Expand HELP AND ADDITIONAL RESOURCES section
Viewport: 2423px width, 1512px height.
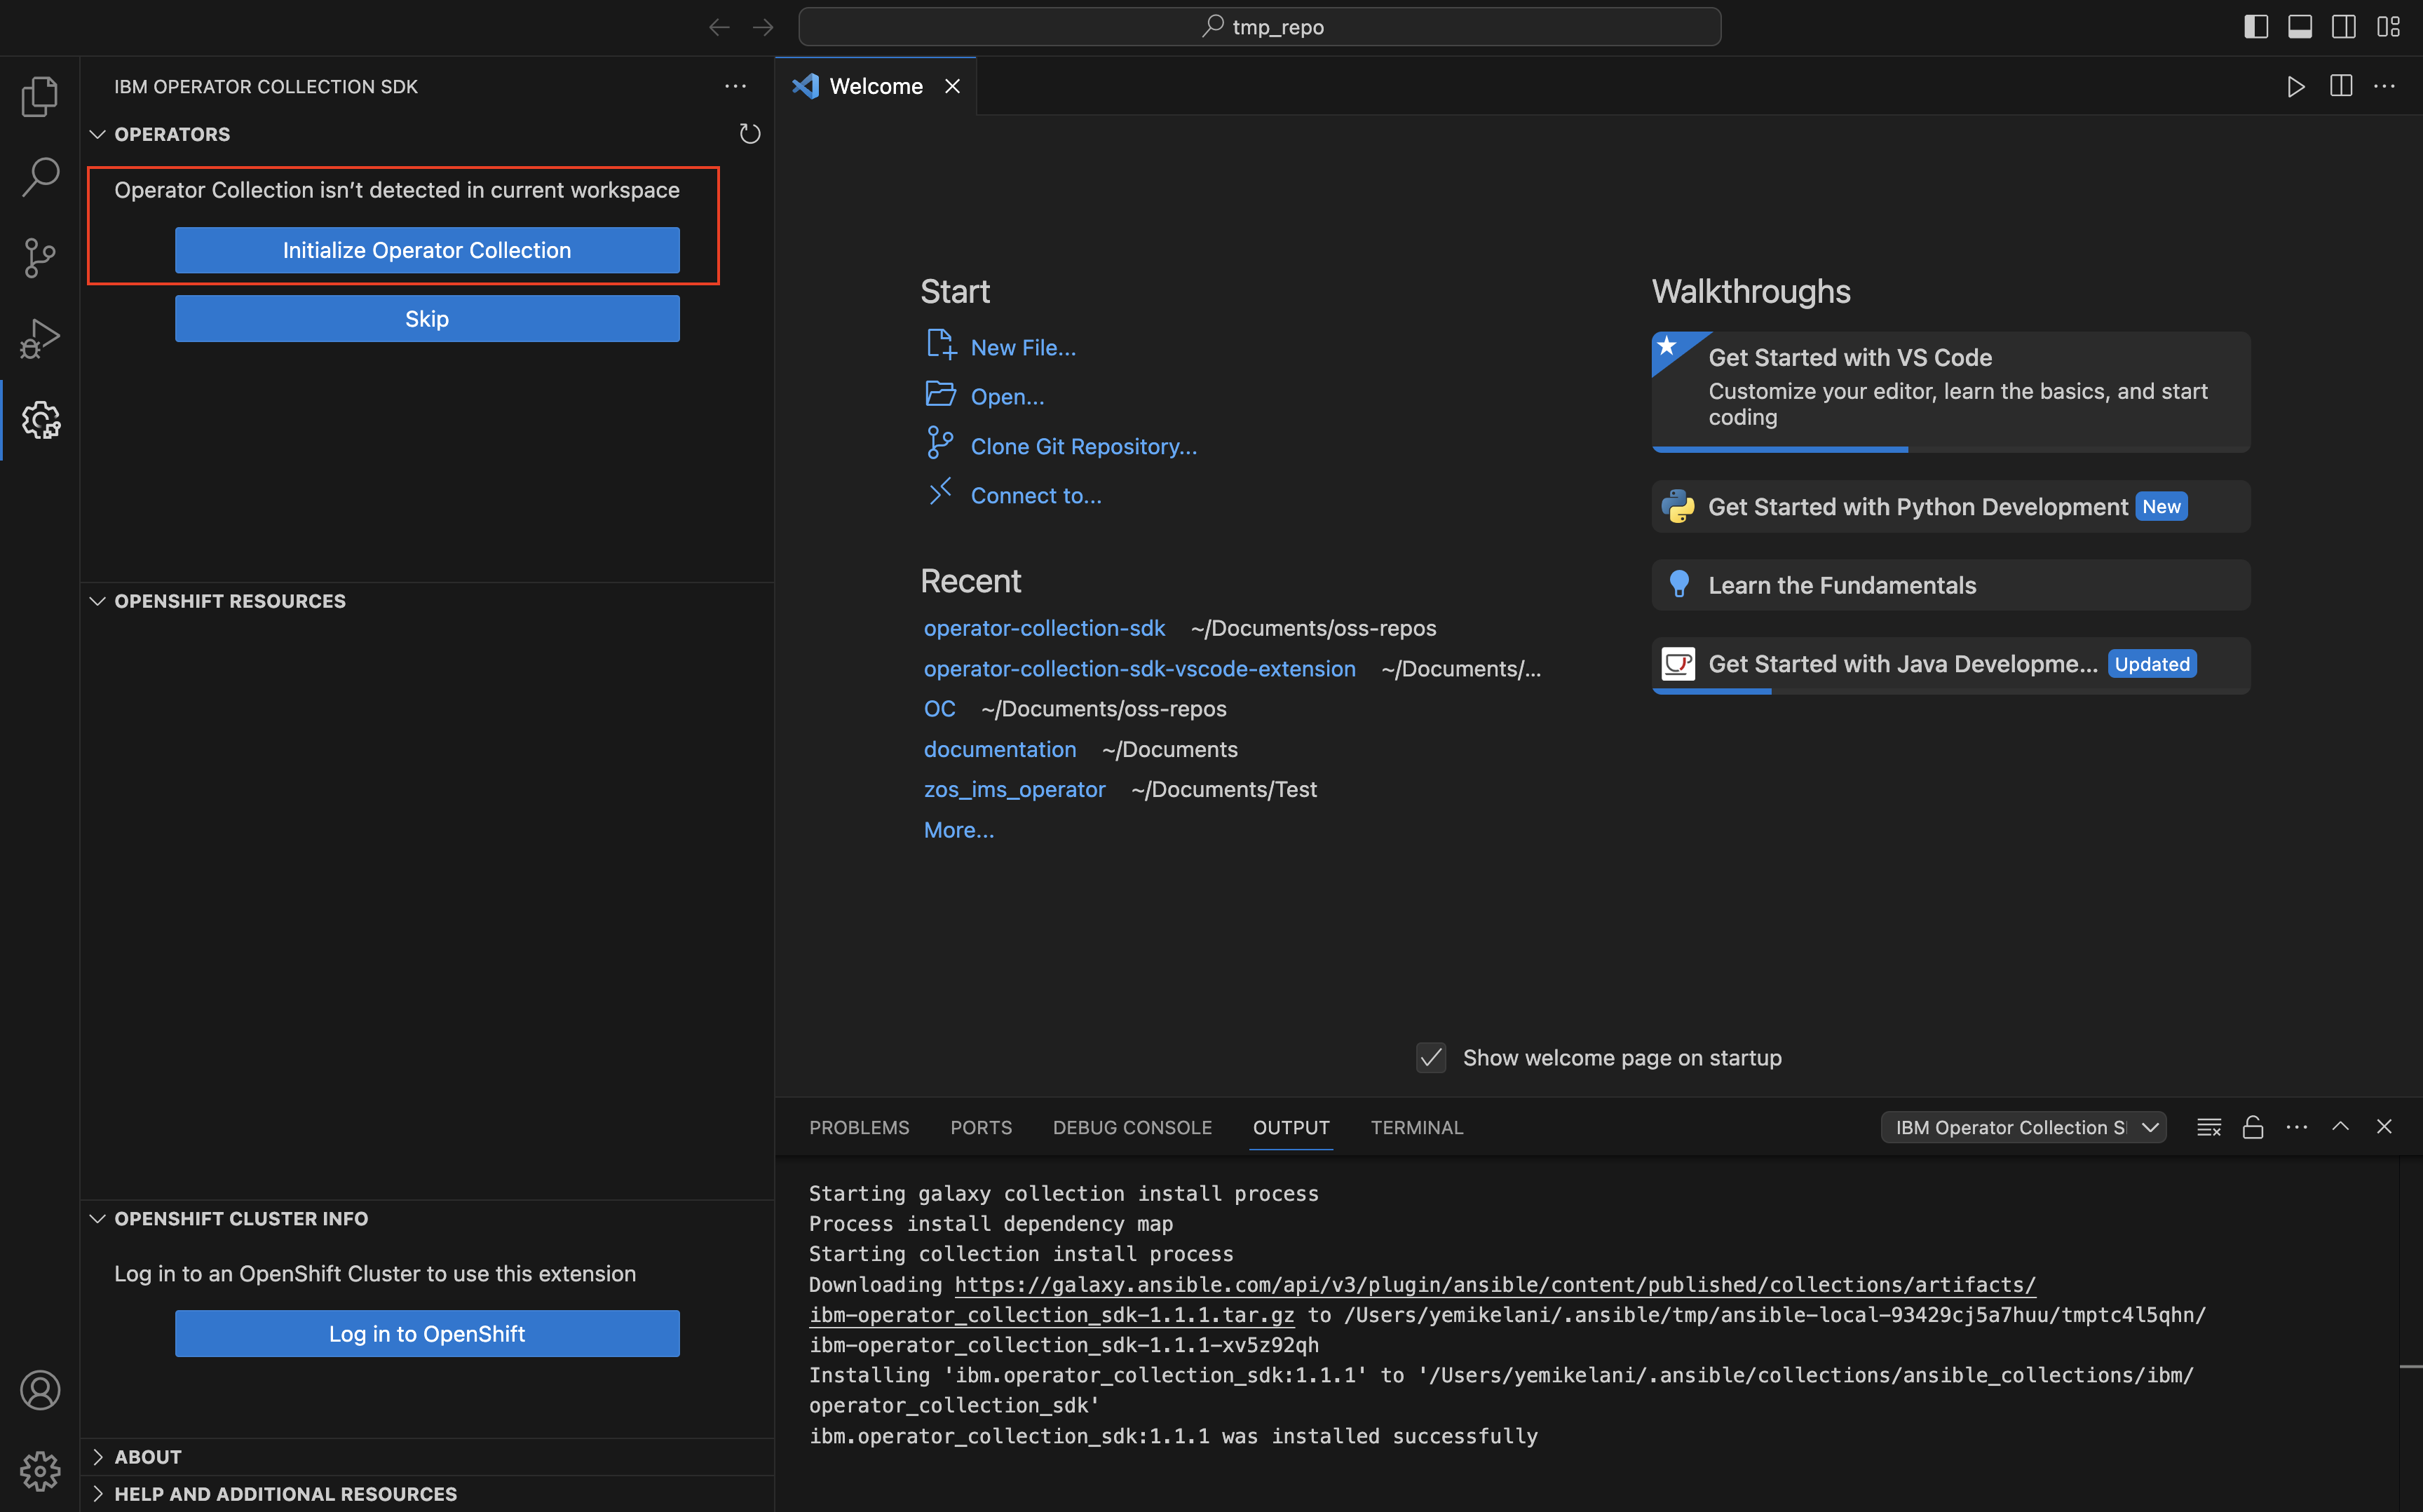97,1494
